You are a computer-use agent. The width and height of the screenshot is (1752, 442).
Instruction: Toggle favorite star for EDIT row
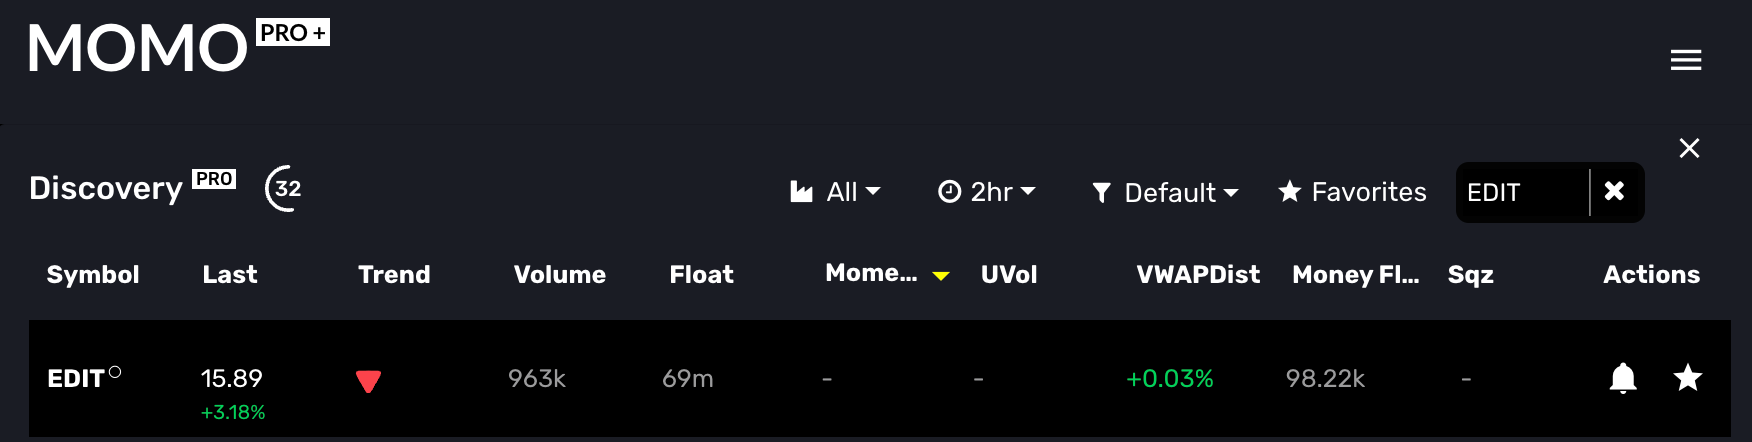pyautogui.click(x=1688, y=378)
